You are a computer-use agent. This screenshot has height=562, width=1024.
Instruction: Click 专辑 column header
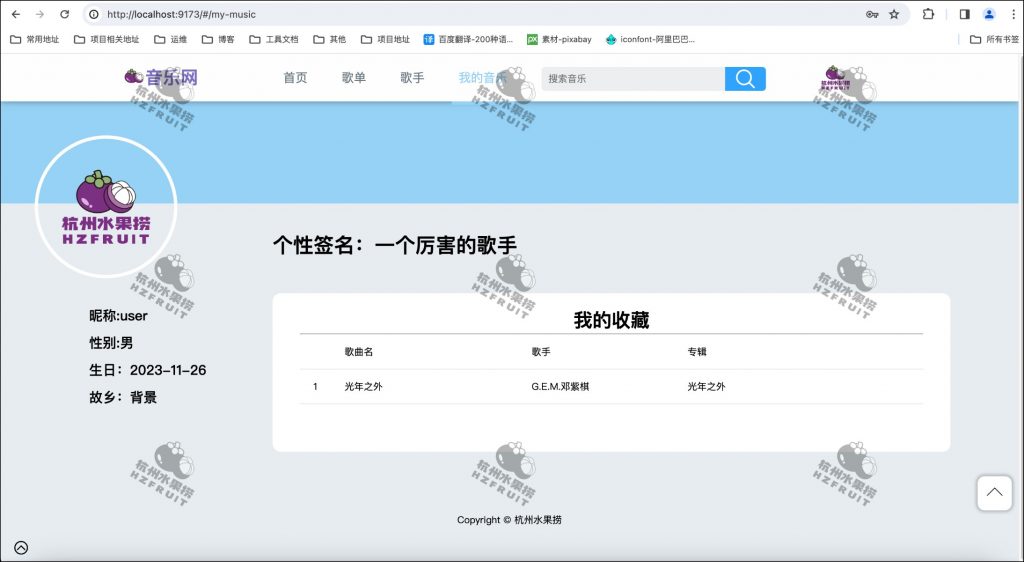tap(697, 352)
